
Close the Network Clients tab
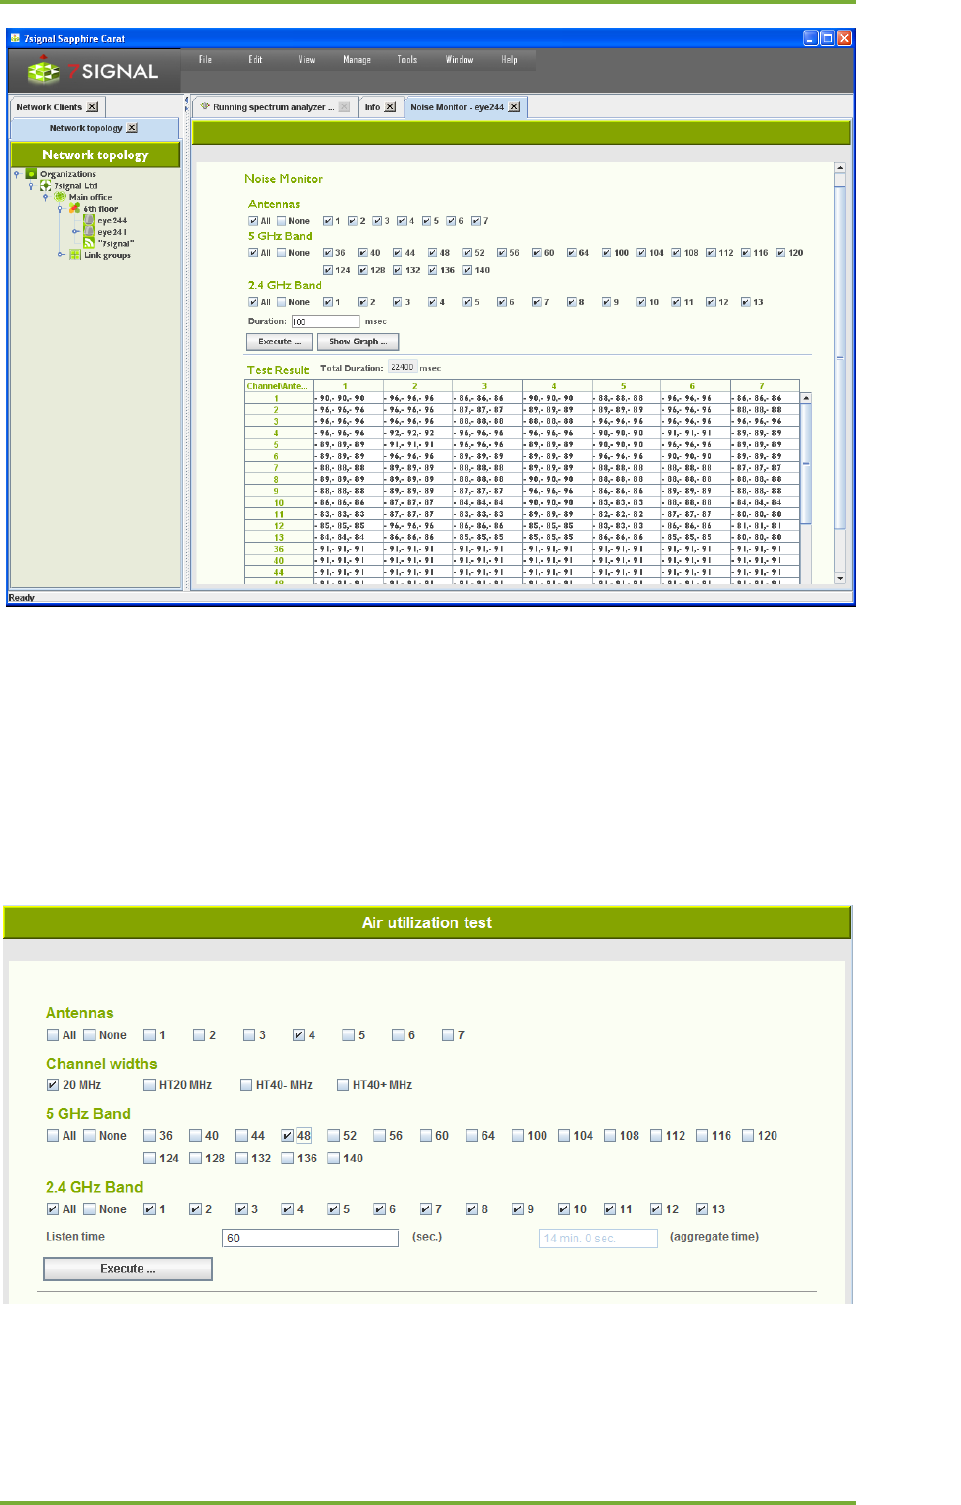(92, 107)
